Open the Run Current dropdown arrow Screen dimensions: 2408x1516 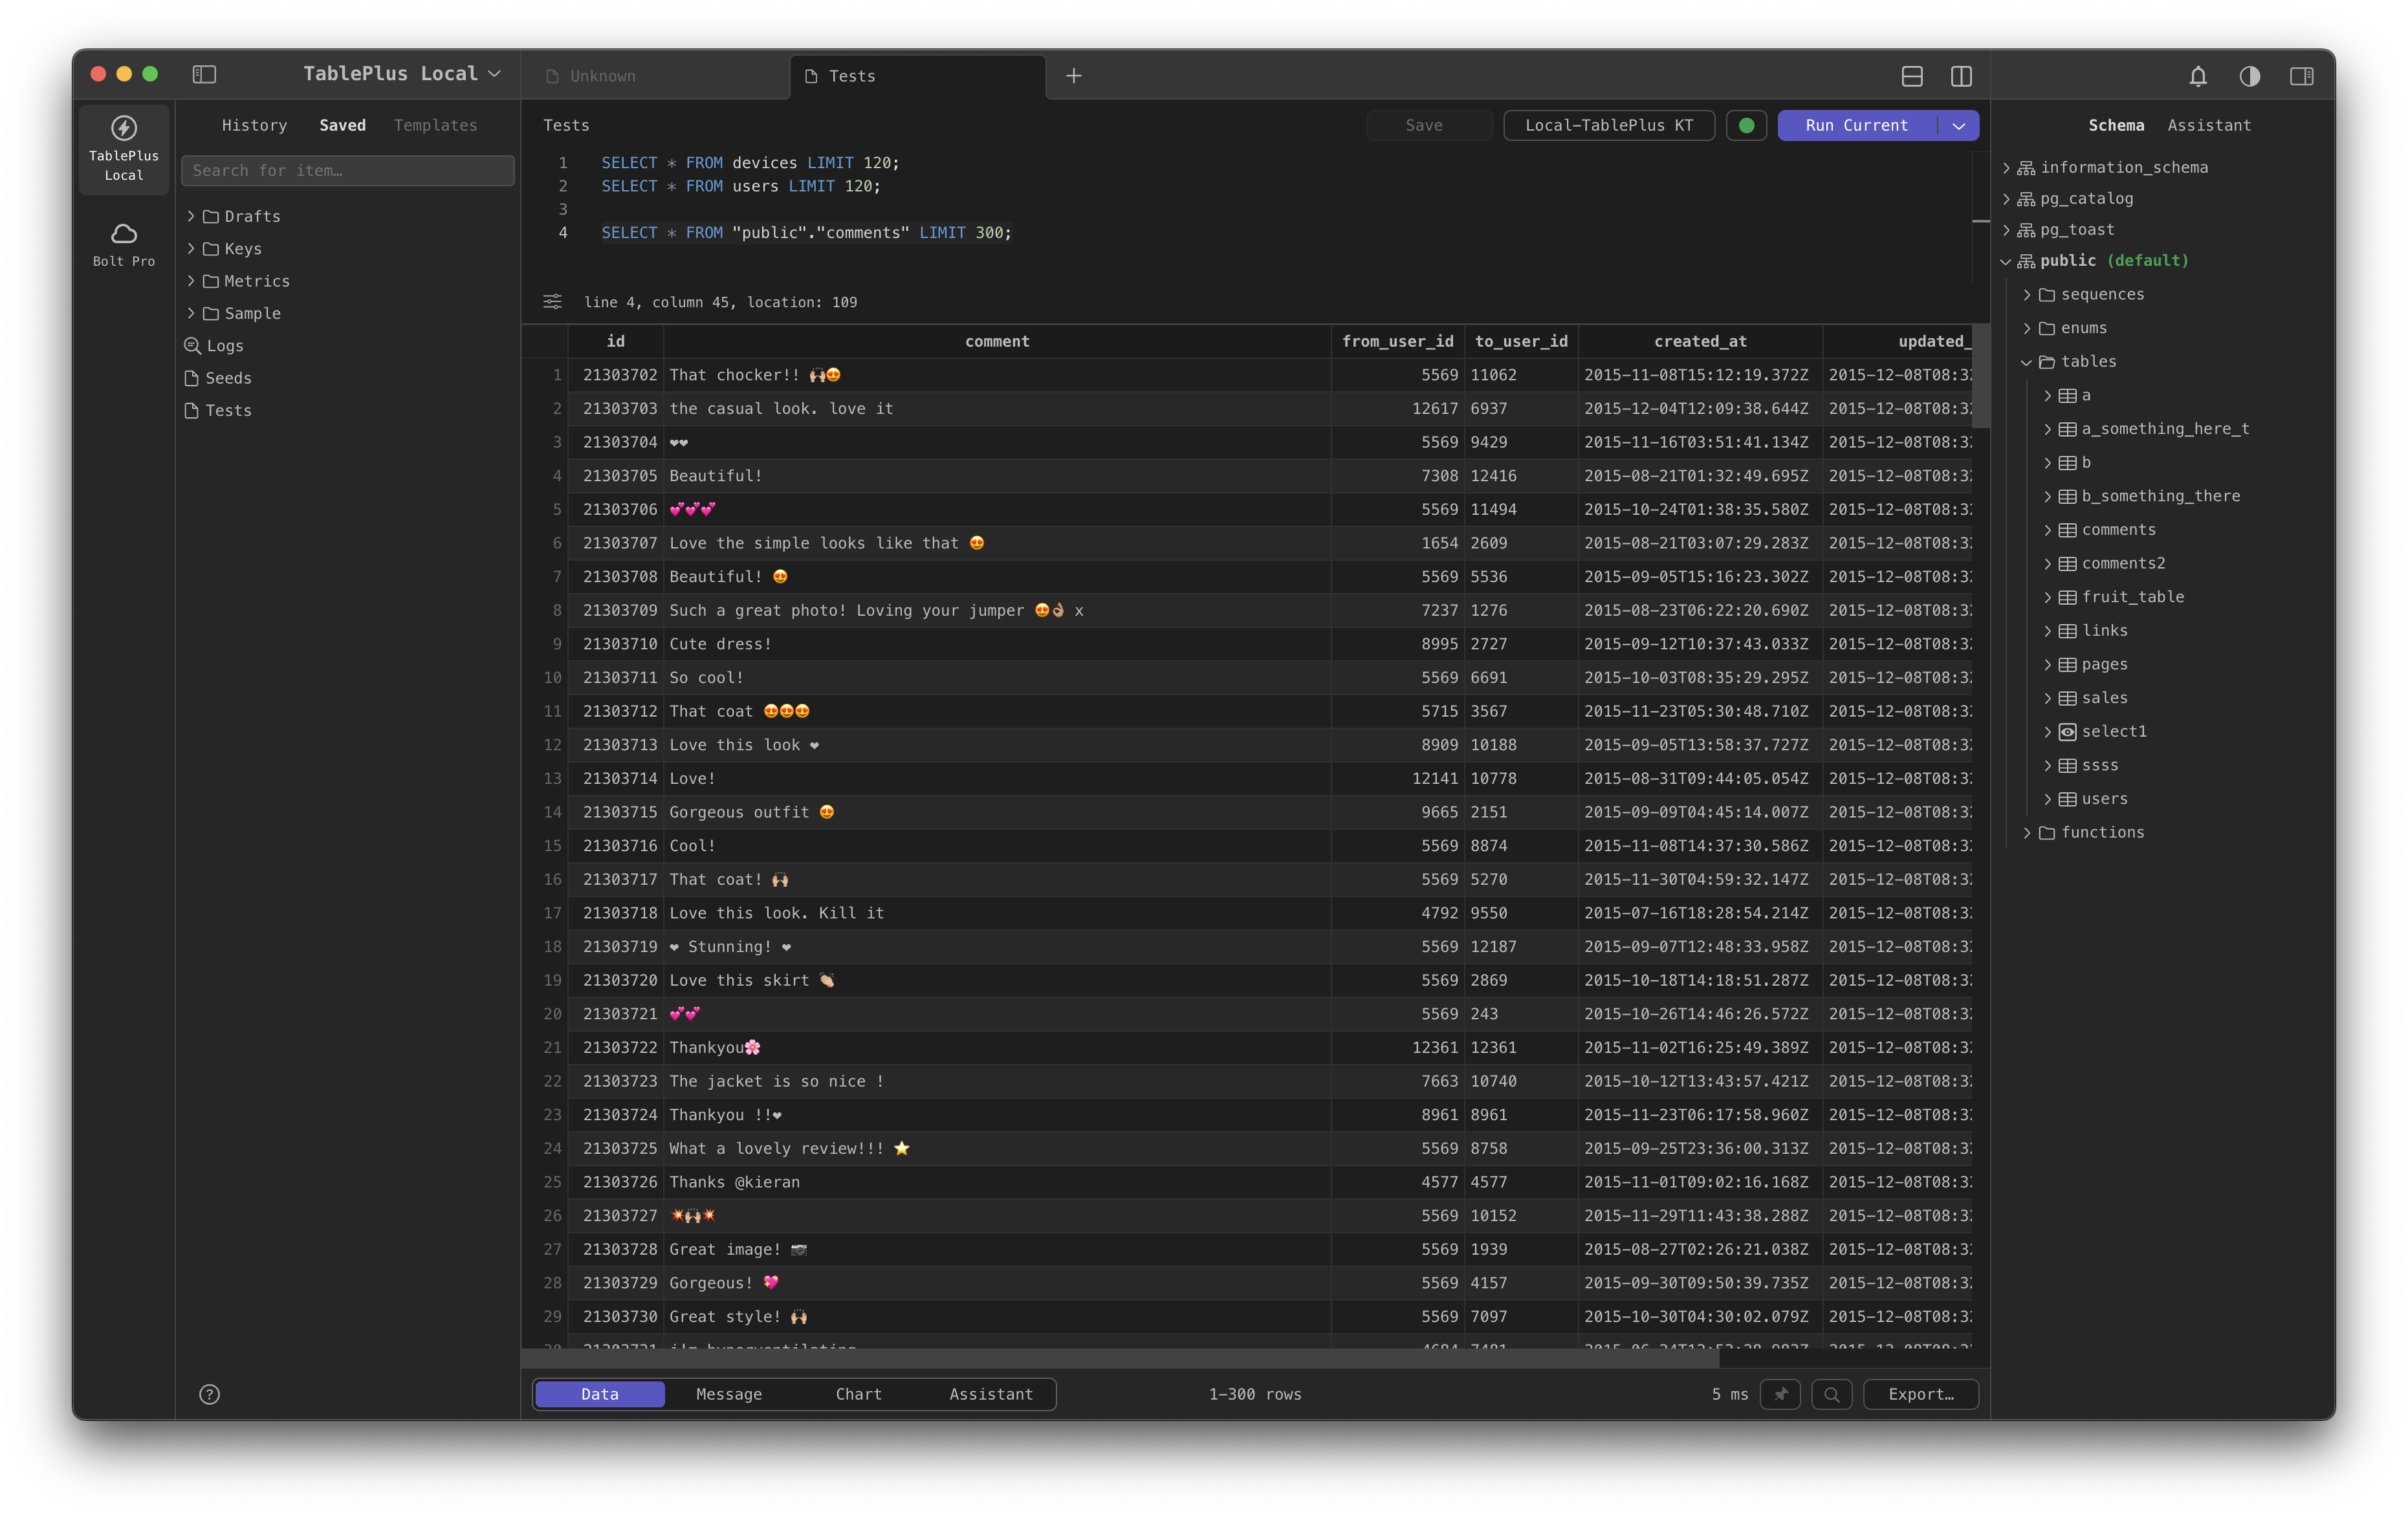coord(1959,126)
